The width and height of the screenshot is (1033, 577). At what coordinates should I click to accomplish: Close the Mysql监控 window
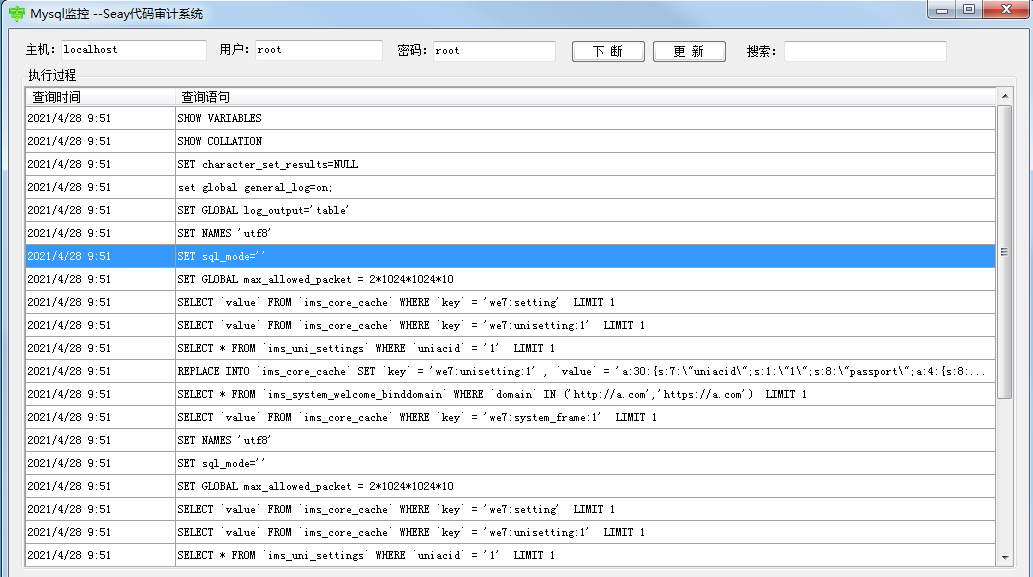coord(1006,10)
